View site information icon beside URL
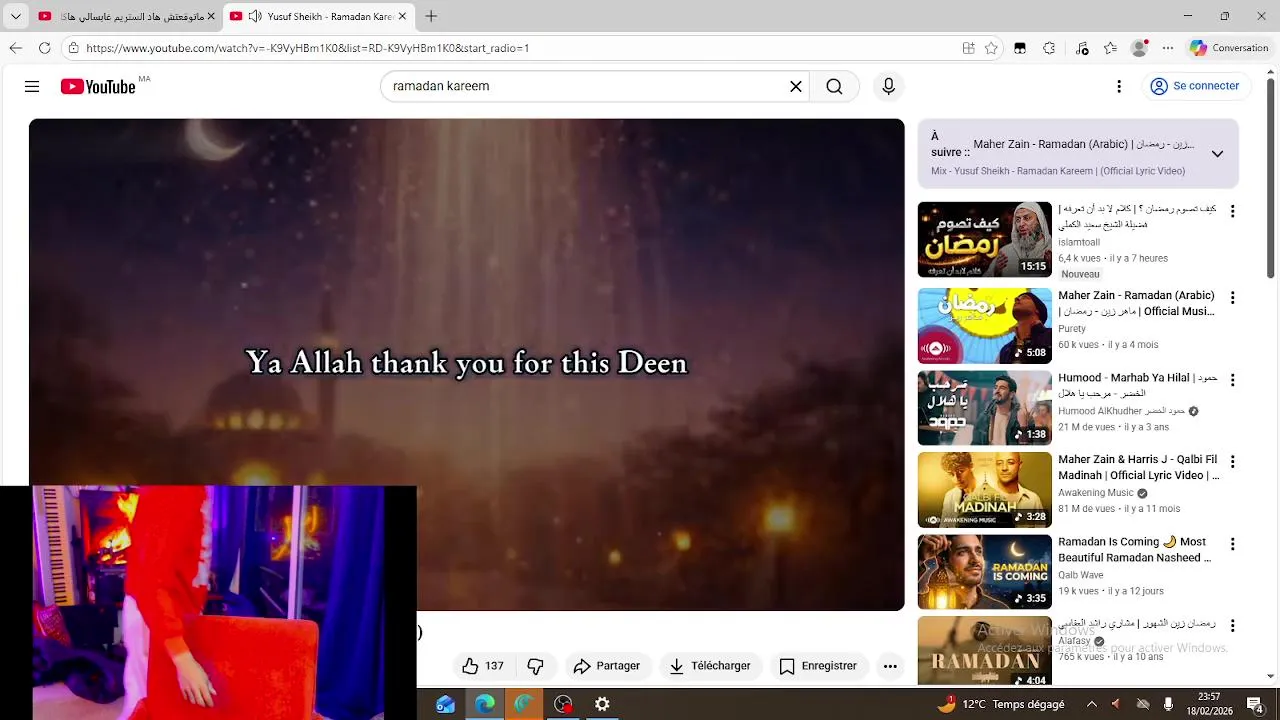Image resolution: width=1280 pixels, height=720 pixels. coord(73,48)
